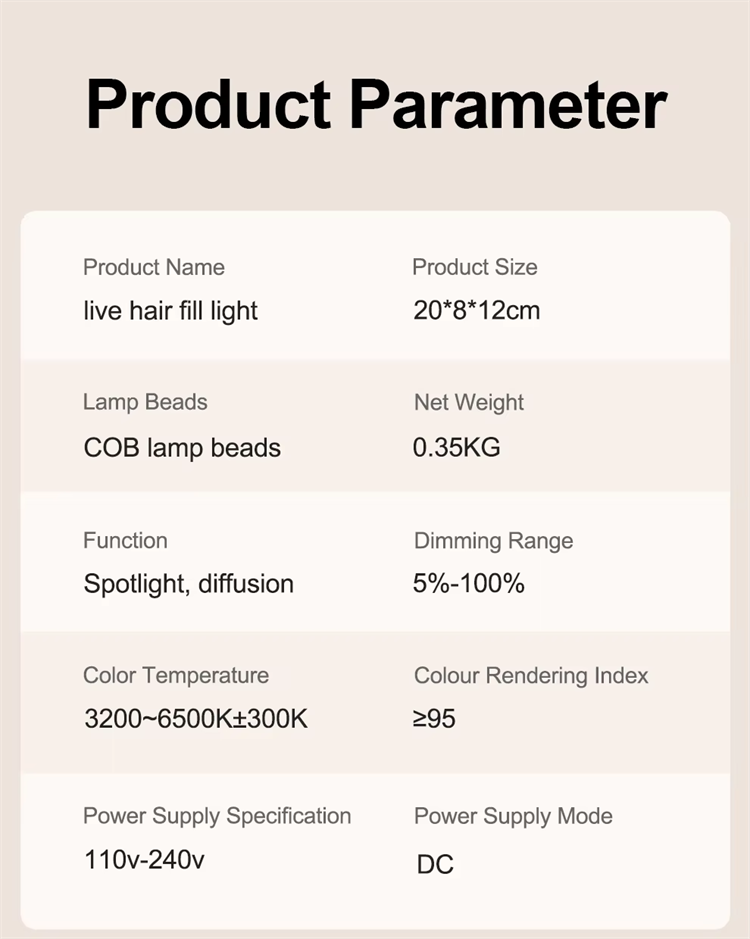Viewport: 750px width, 939px height.
Task: Select the Product Size label
Action: [474, 267]
